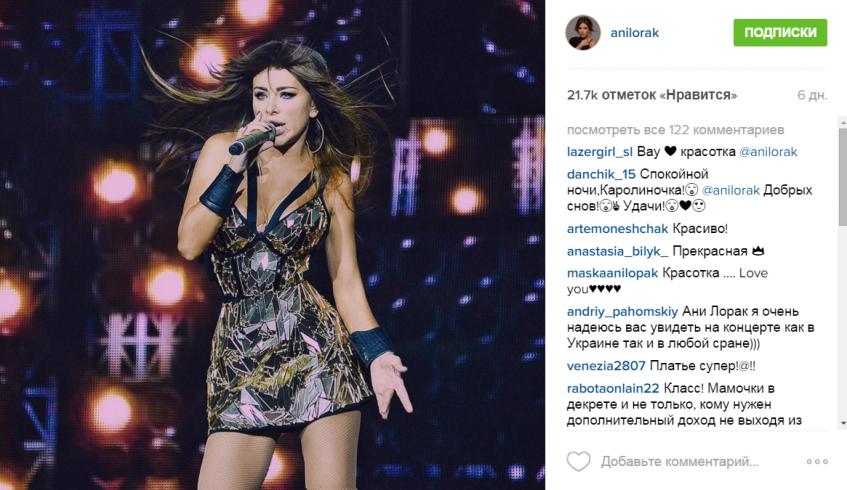Open rabotaonlain22 commenter profile
Viewport: 847px width, 490px height.
pos(613,388)
